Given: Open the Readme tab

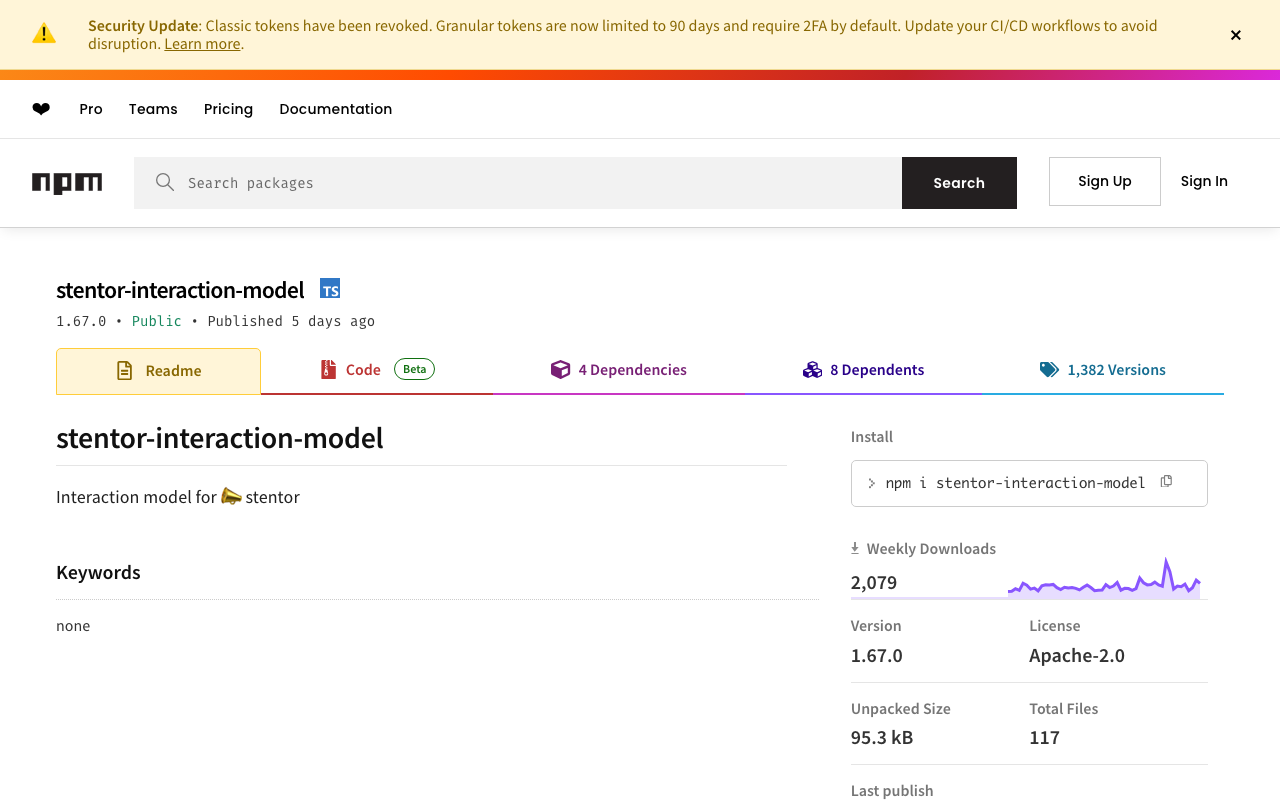Looking at the screenshot, I should [x=159, y=371].
